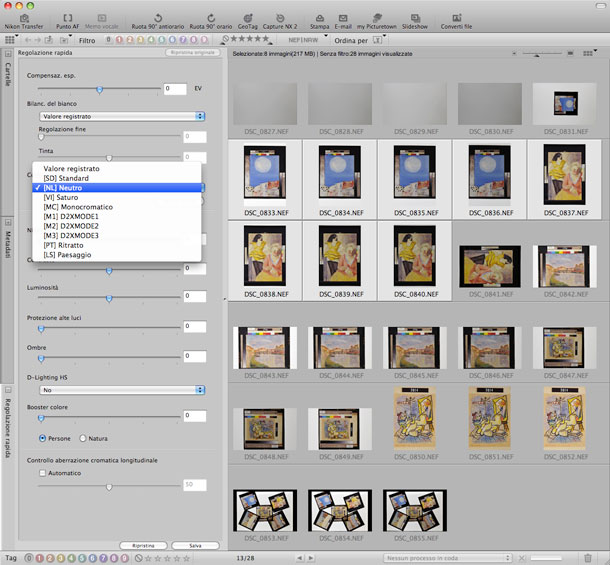Select the Natura radio button
This screenshot has height=565, width=610.
point(83,438)
